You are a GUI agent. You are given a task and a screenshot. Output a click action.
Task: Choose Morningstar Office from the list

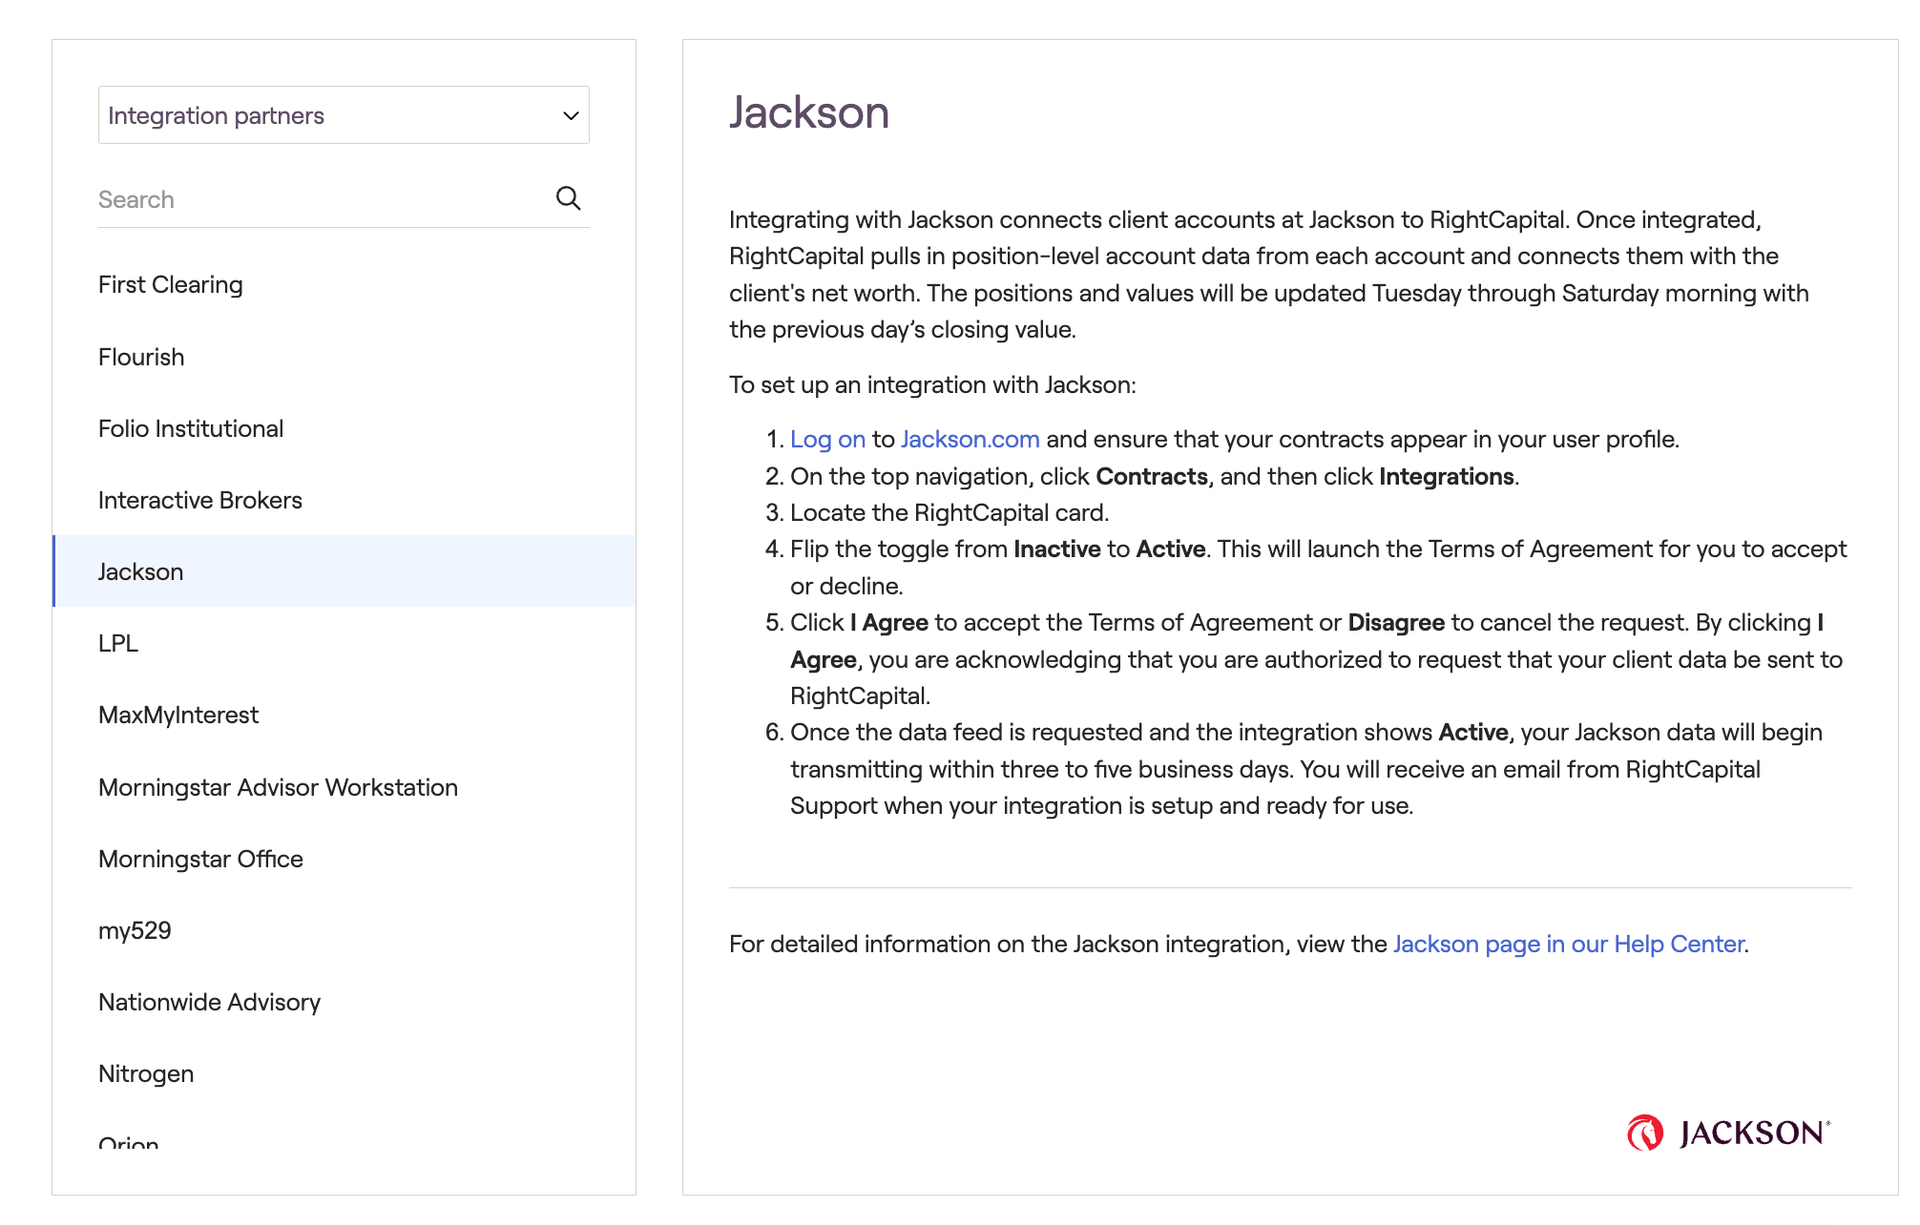click(x=201, y=859)
